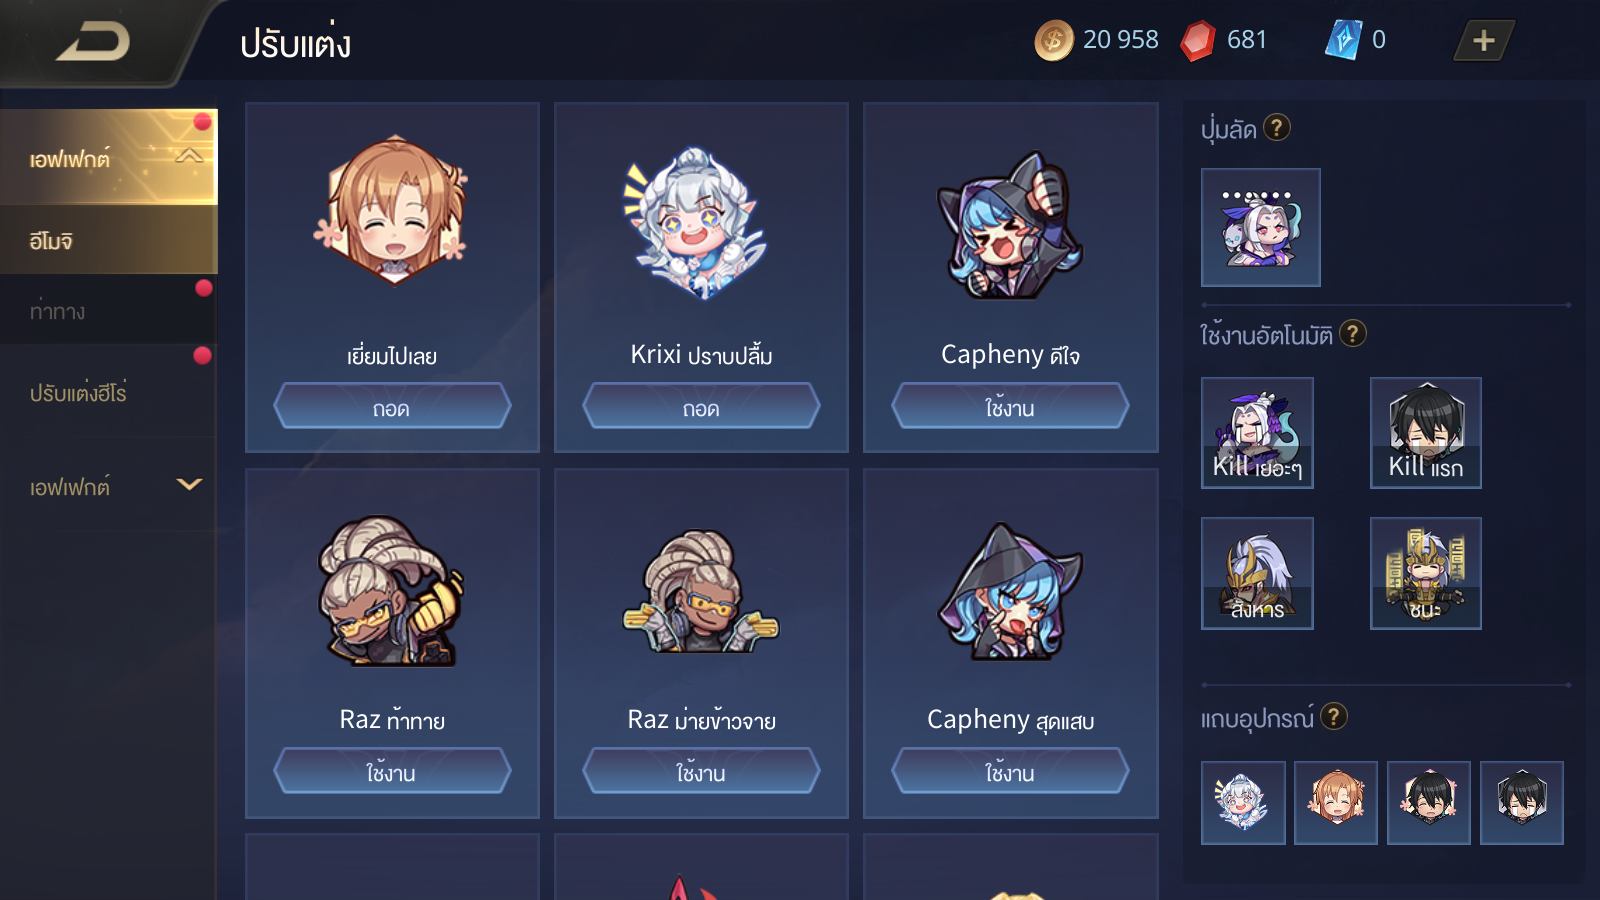This screenshot has height=900, width=1600.
Task: Open the ท่าทาง tab
Action: pyautogui.click(x=108, y=311)
